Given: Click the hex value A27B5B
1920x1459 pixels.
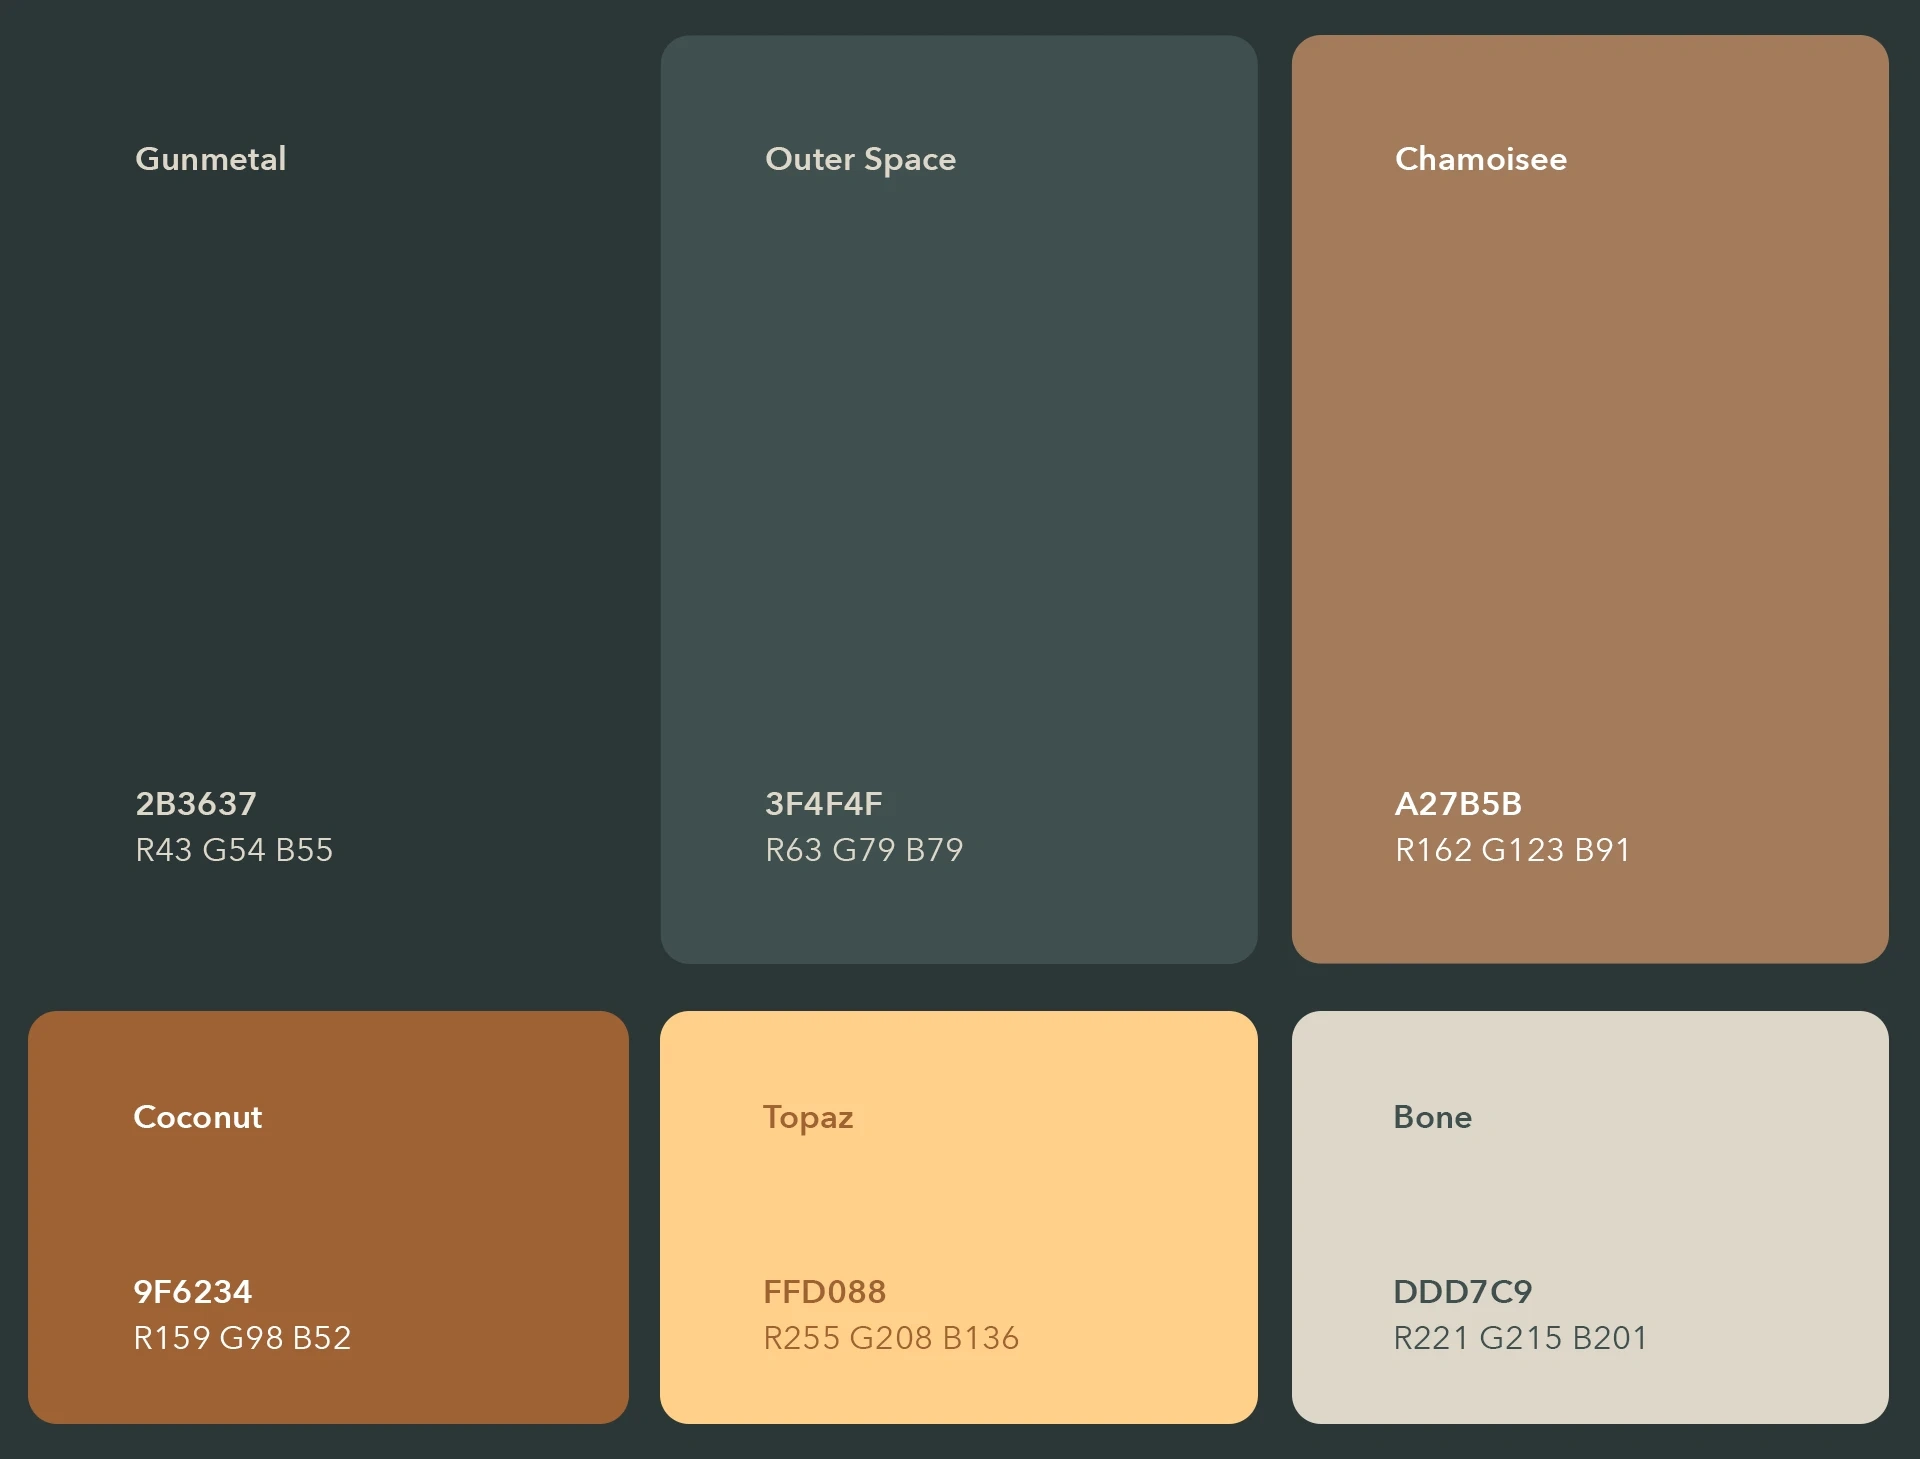Looking at the screenshot, I should tap(1457, 803).
